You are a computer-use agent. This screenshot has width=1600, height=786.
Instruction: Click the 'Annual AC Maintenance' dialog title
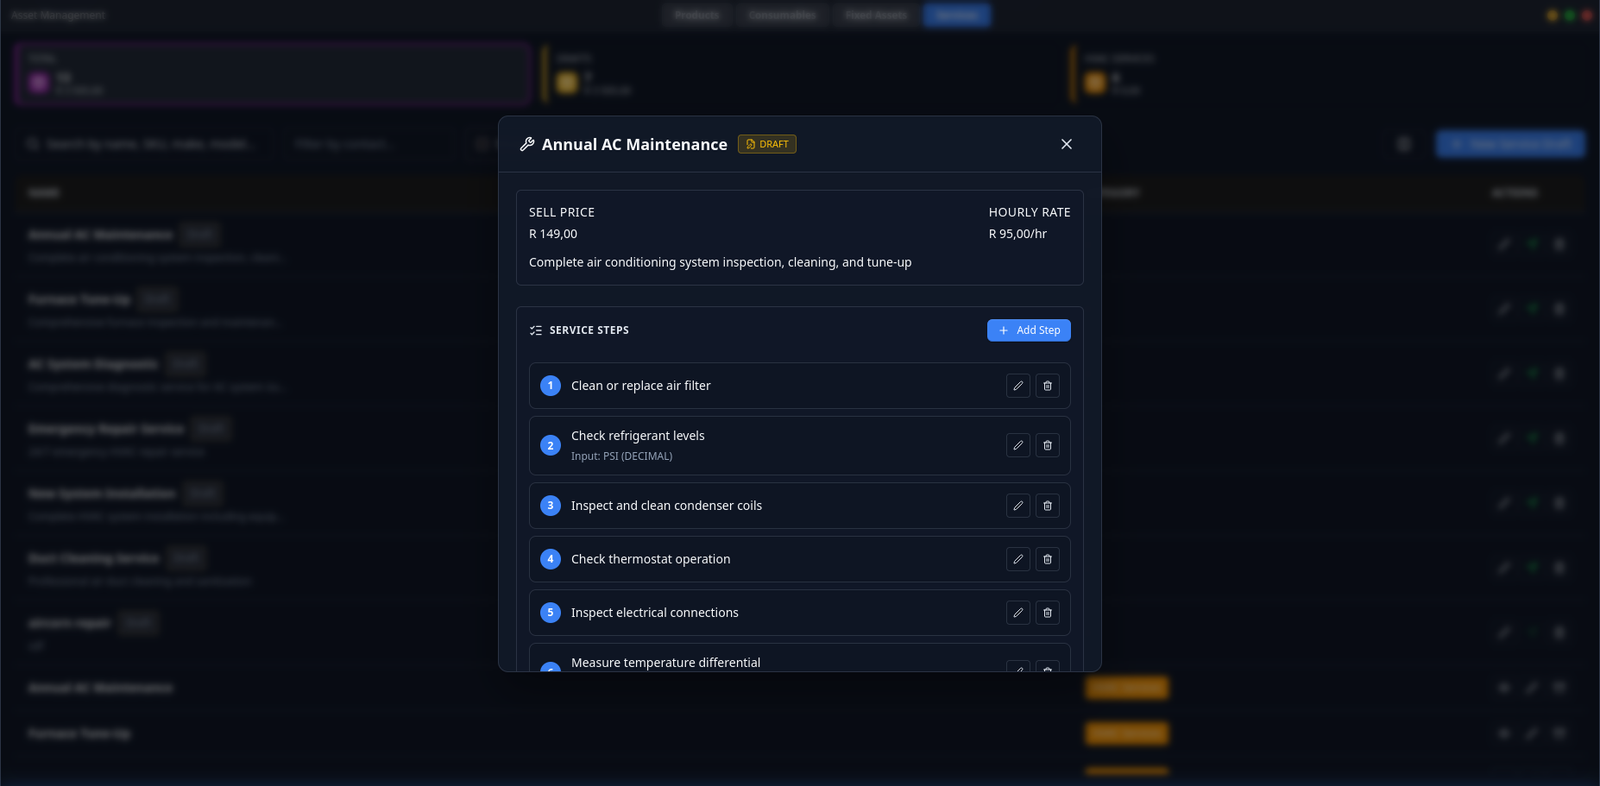tap(634, 144)
